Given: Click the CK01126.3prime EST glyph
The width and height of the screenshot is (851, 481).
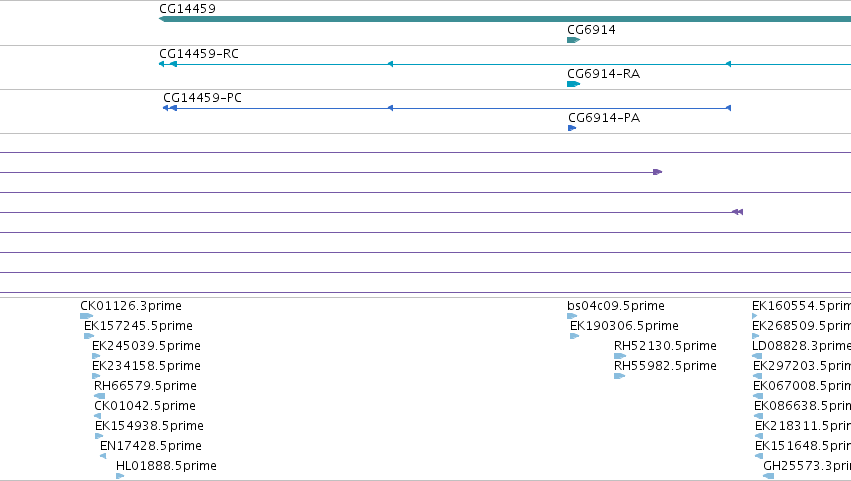Looking at the screenshot, I should pos(86,316).
